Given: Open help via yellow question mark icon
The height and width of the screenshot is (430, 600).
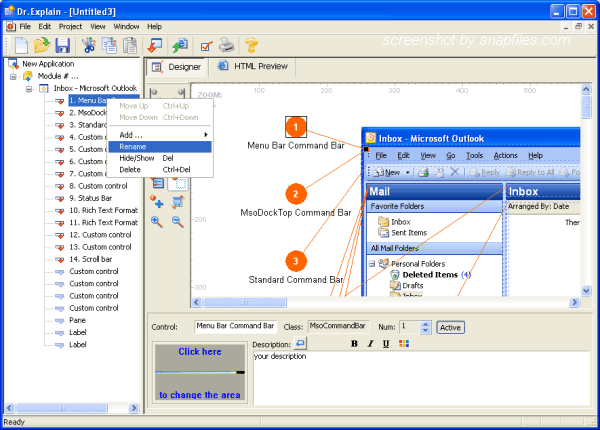Looking at the screenshot, I should (251, 45).
